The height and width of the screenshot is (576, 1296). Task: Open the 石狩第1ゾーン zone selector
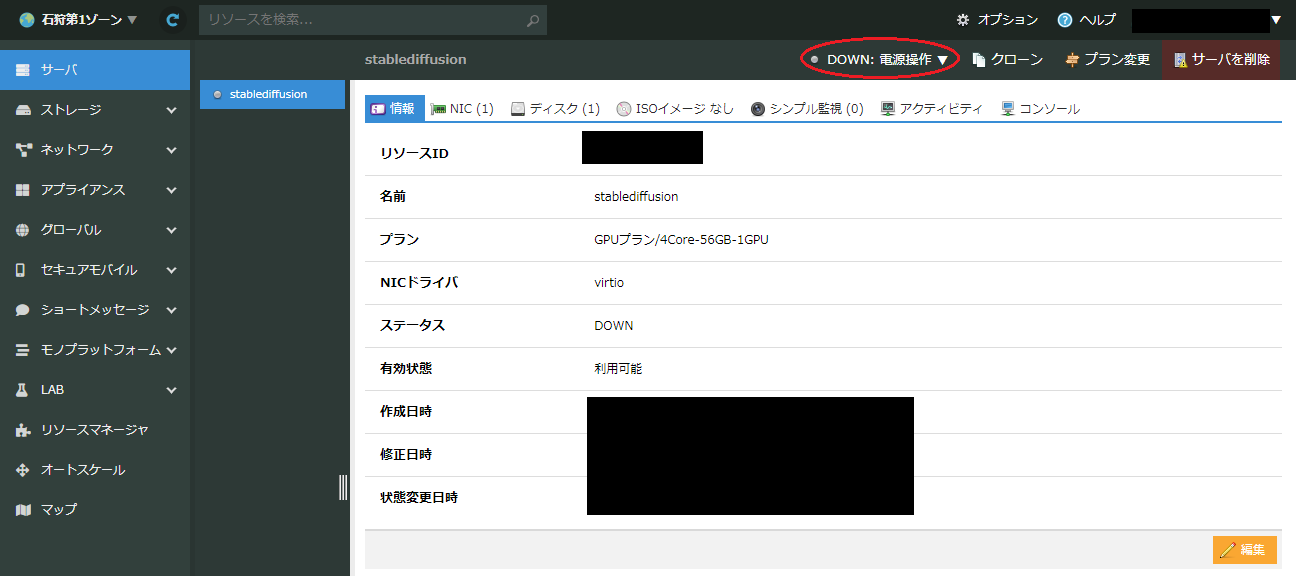click(x=78, y=20)
